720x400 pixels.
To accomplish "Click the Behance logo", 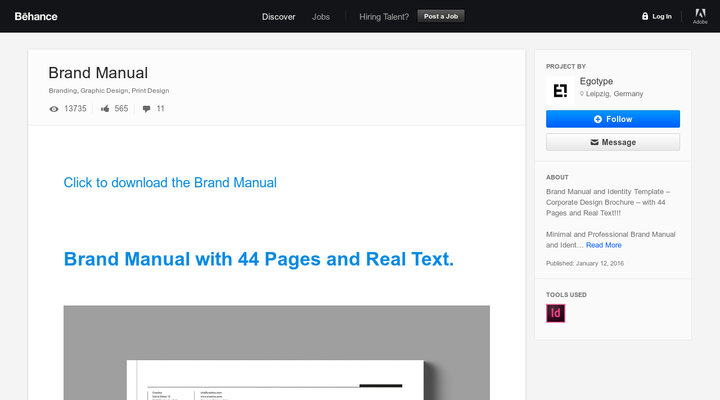I will [x=36, y=16].
